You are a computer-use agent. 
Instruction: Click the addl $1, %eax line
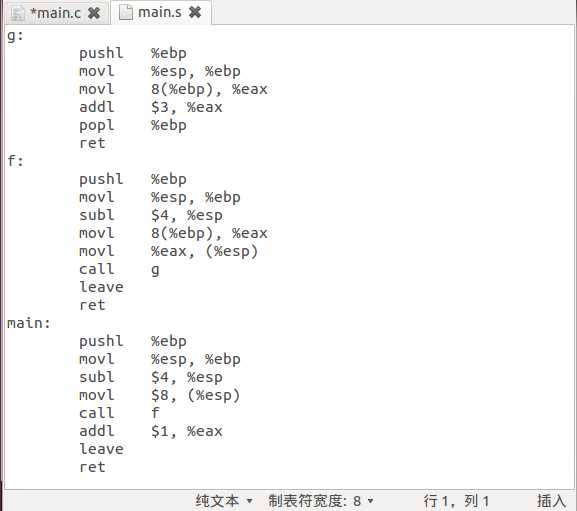151,431
